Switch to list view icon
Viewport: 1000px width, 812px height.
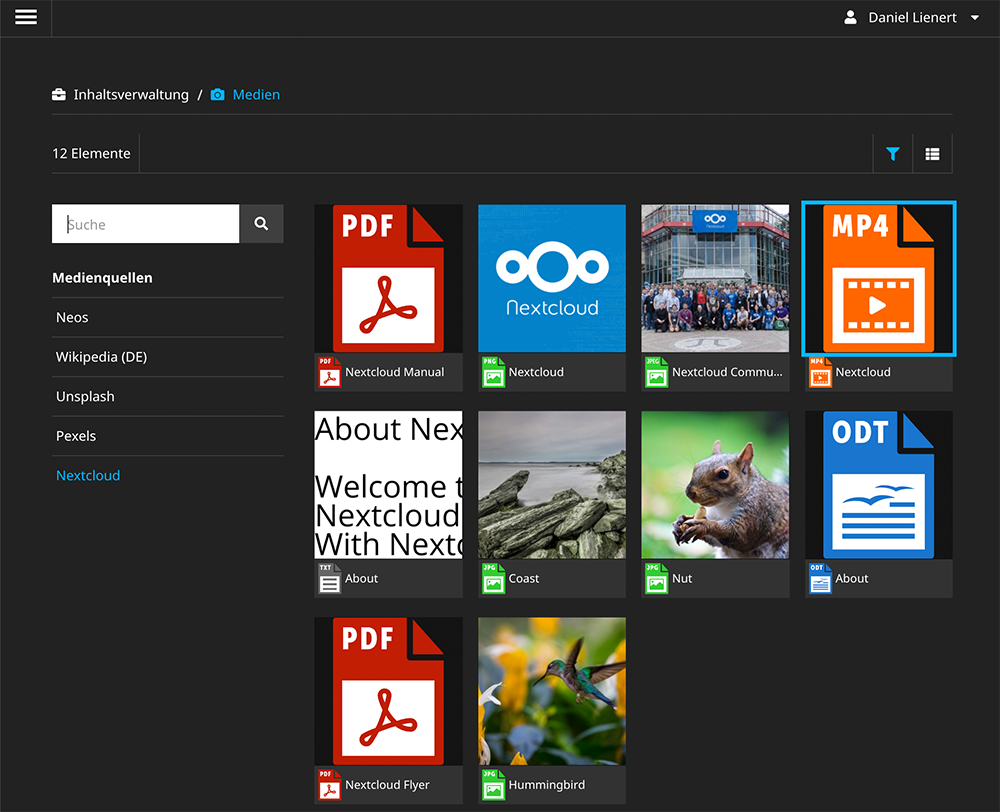pyautogui.click(x=932, y=154)
